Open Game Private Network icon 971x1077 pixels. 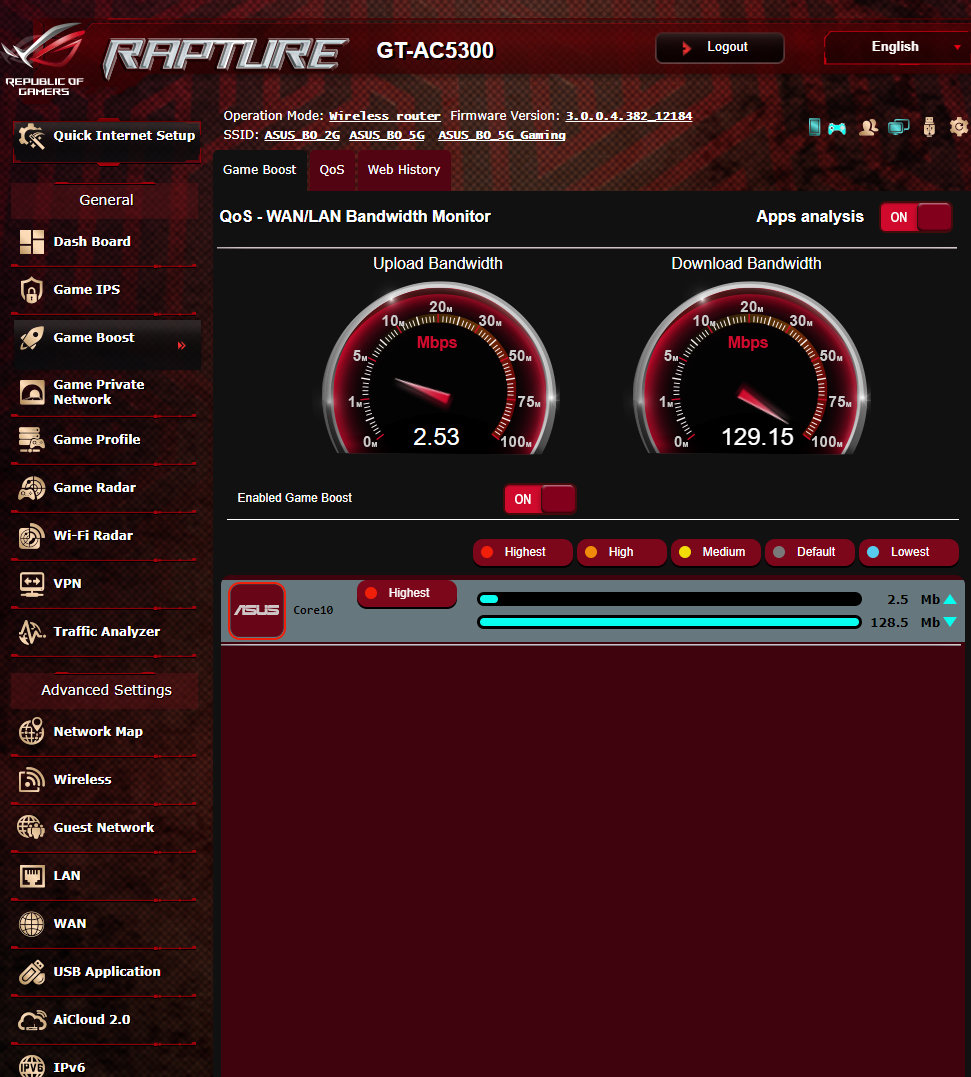(32, 392)
